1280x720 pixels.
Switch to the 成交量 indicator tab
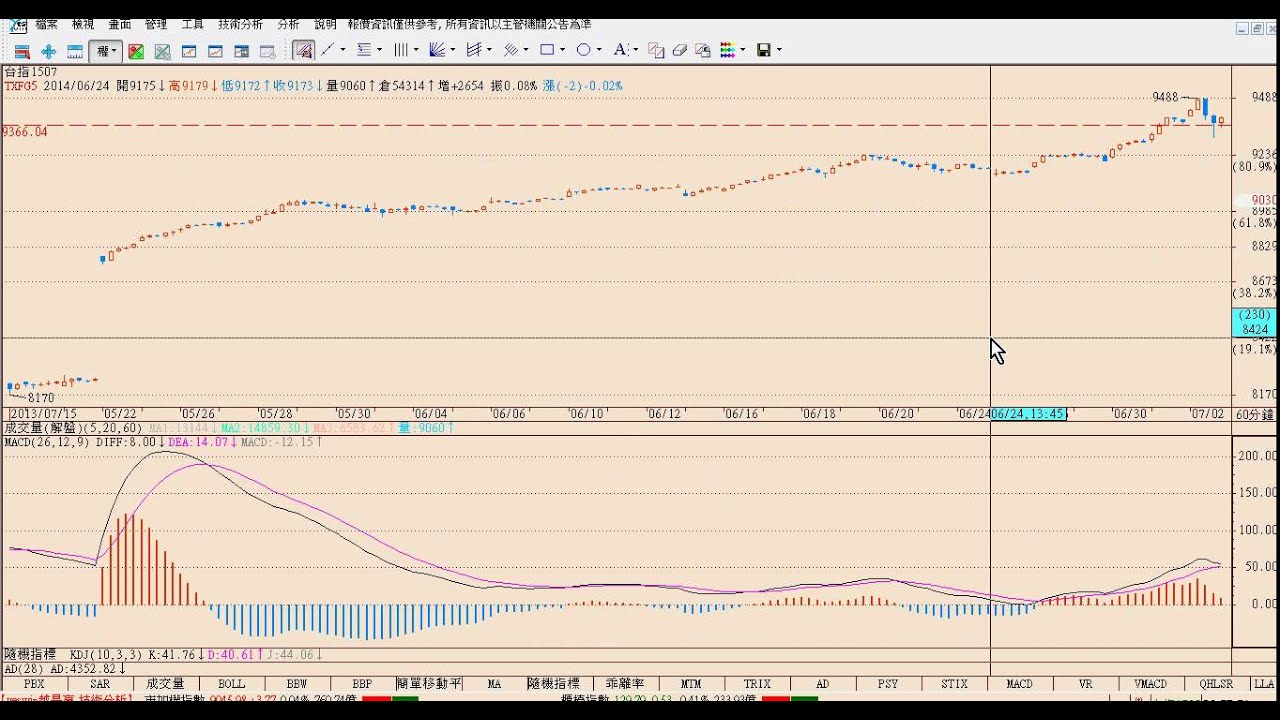pos(166,684)
